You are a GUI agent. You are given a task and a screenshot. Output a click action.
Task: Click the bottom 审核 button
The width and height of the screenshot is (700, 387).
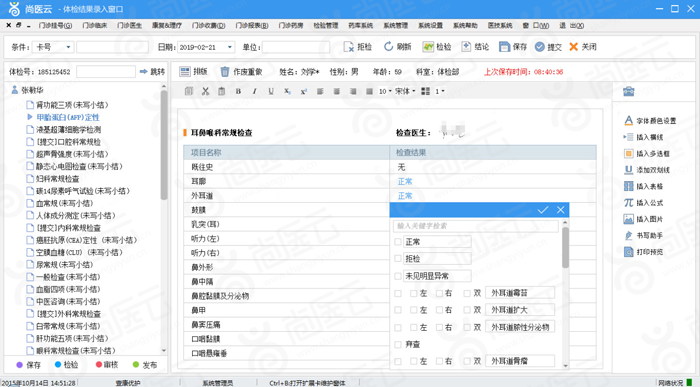click(107, 365)
